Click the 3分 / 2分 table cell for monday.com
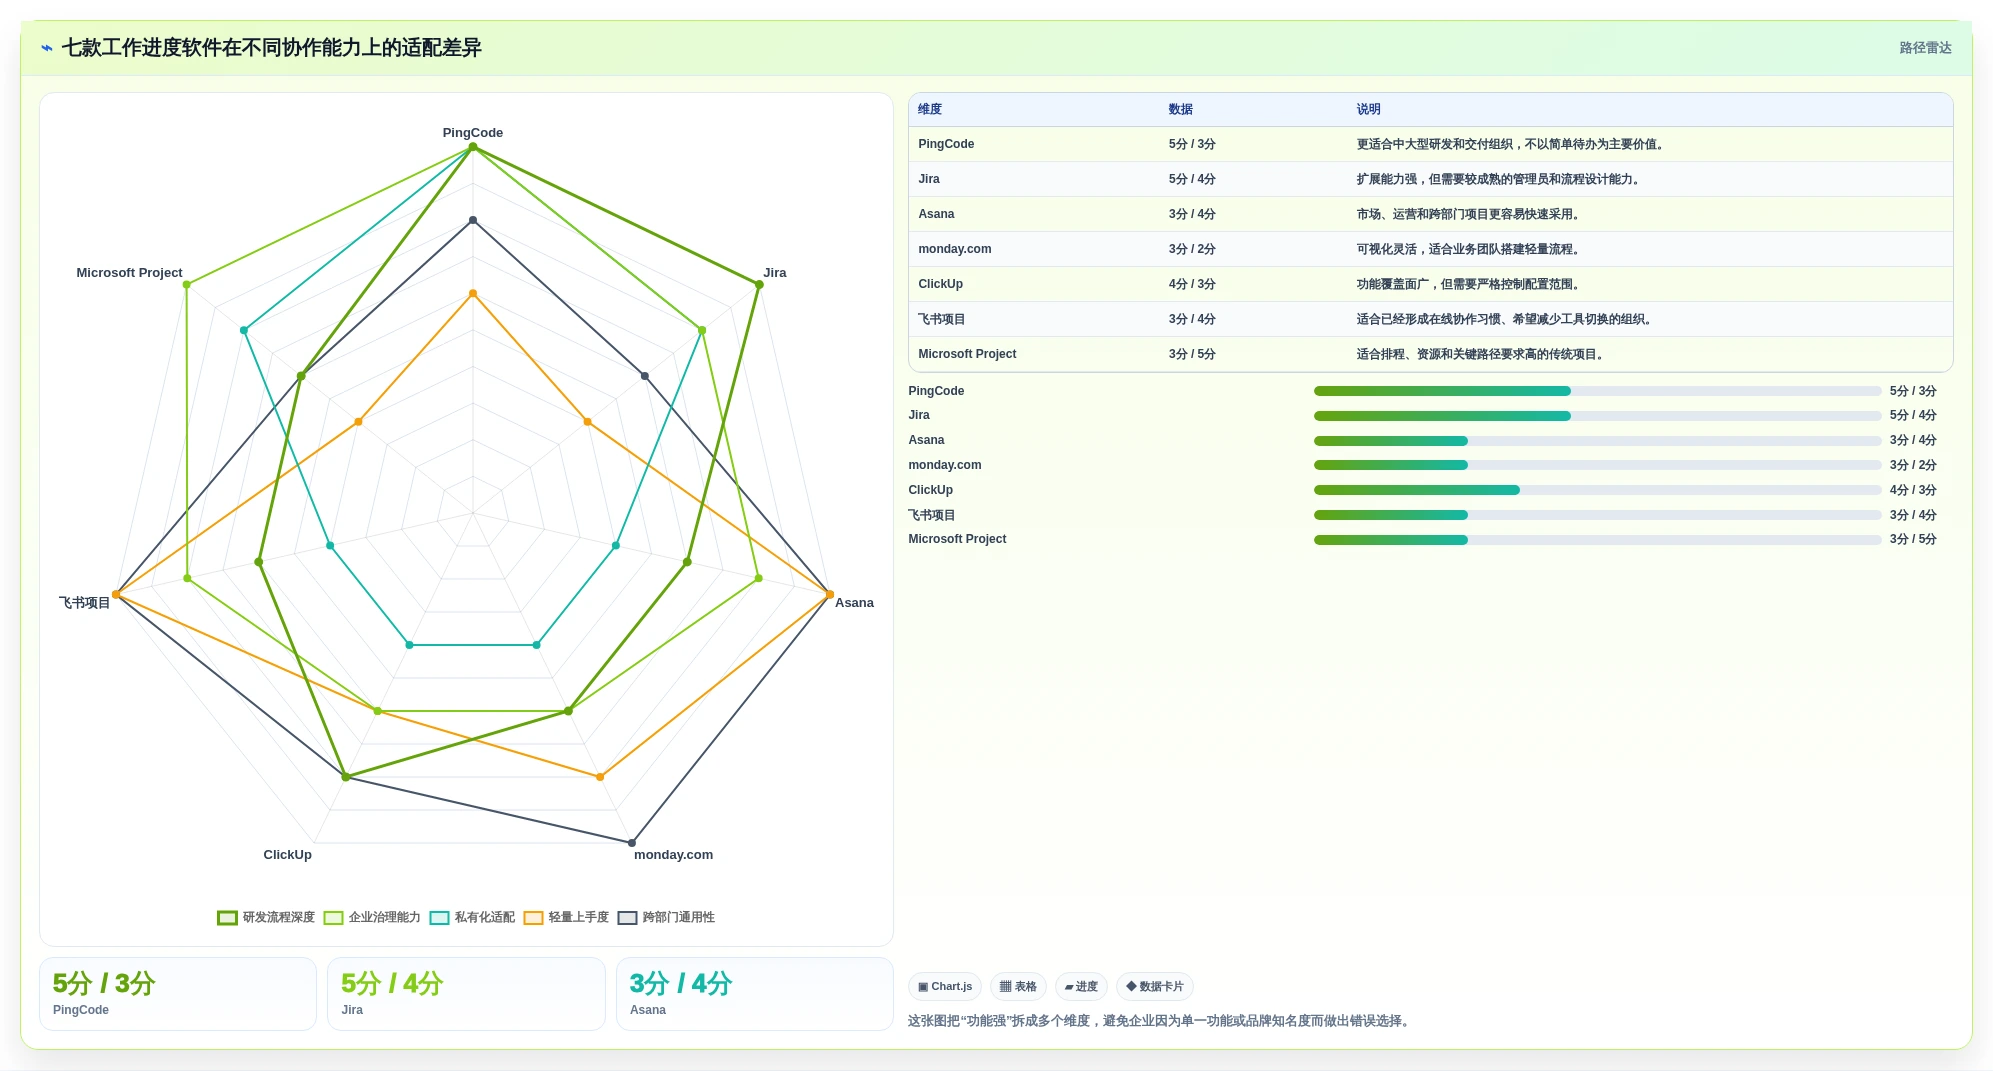Viewport: 1993px width, 1071px height. click(x=1192, y=249)
